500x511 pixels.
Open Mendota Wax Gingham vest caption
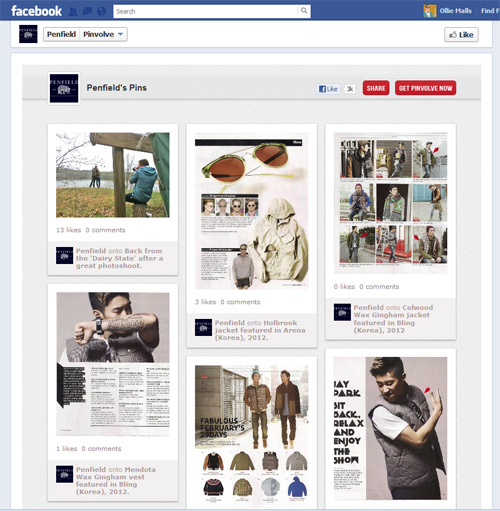tap(116, 481)
